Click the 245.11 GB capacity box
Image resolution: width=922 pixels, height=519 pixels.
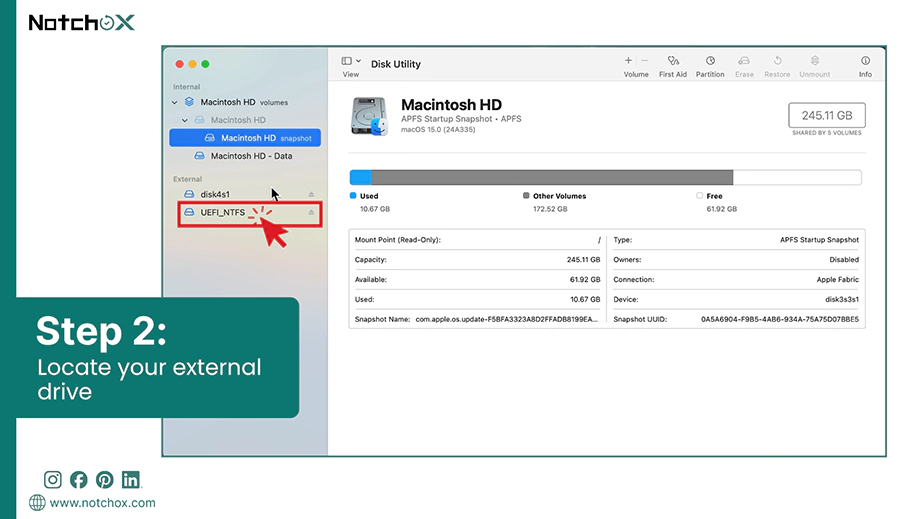click(827, 115)
